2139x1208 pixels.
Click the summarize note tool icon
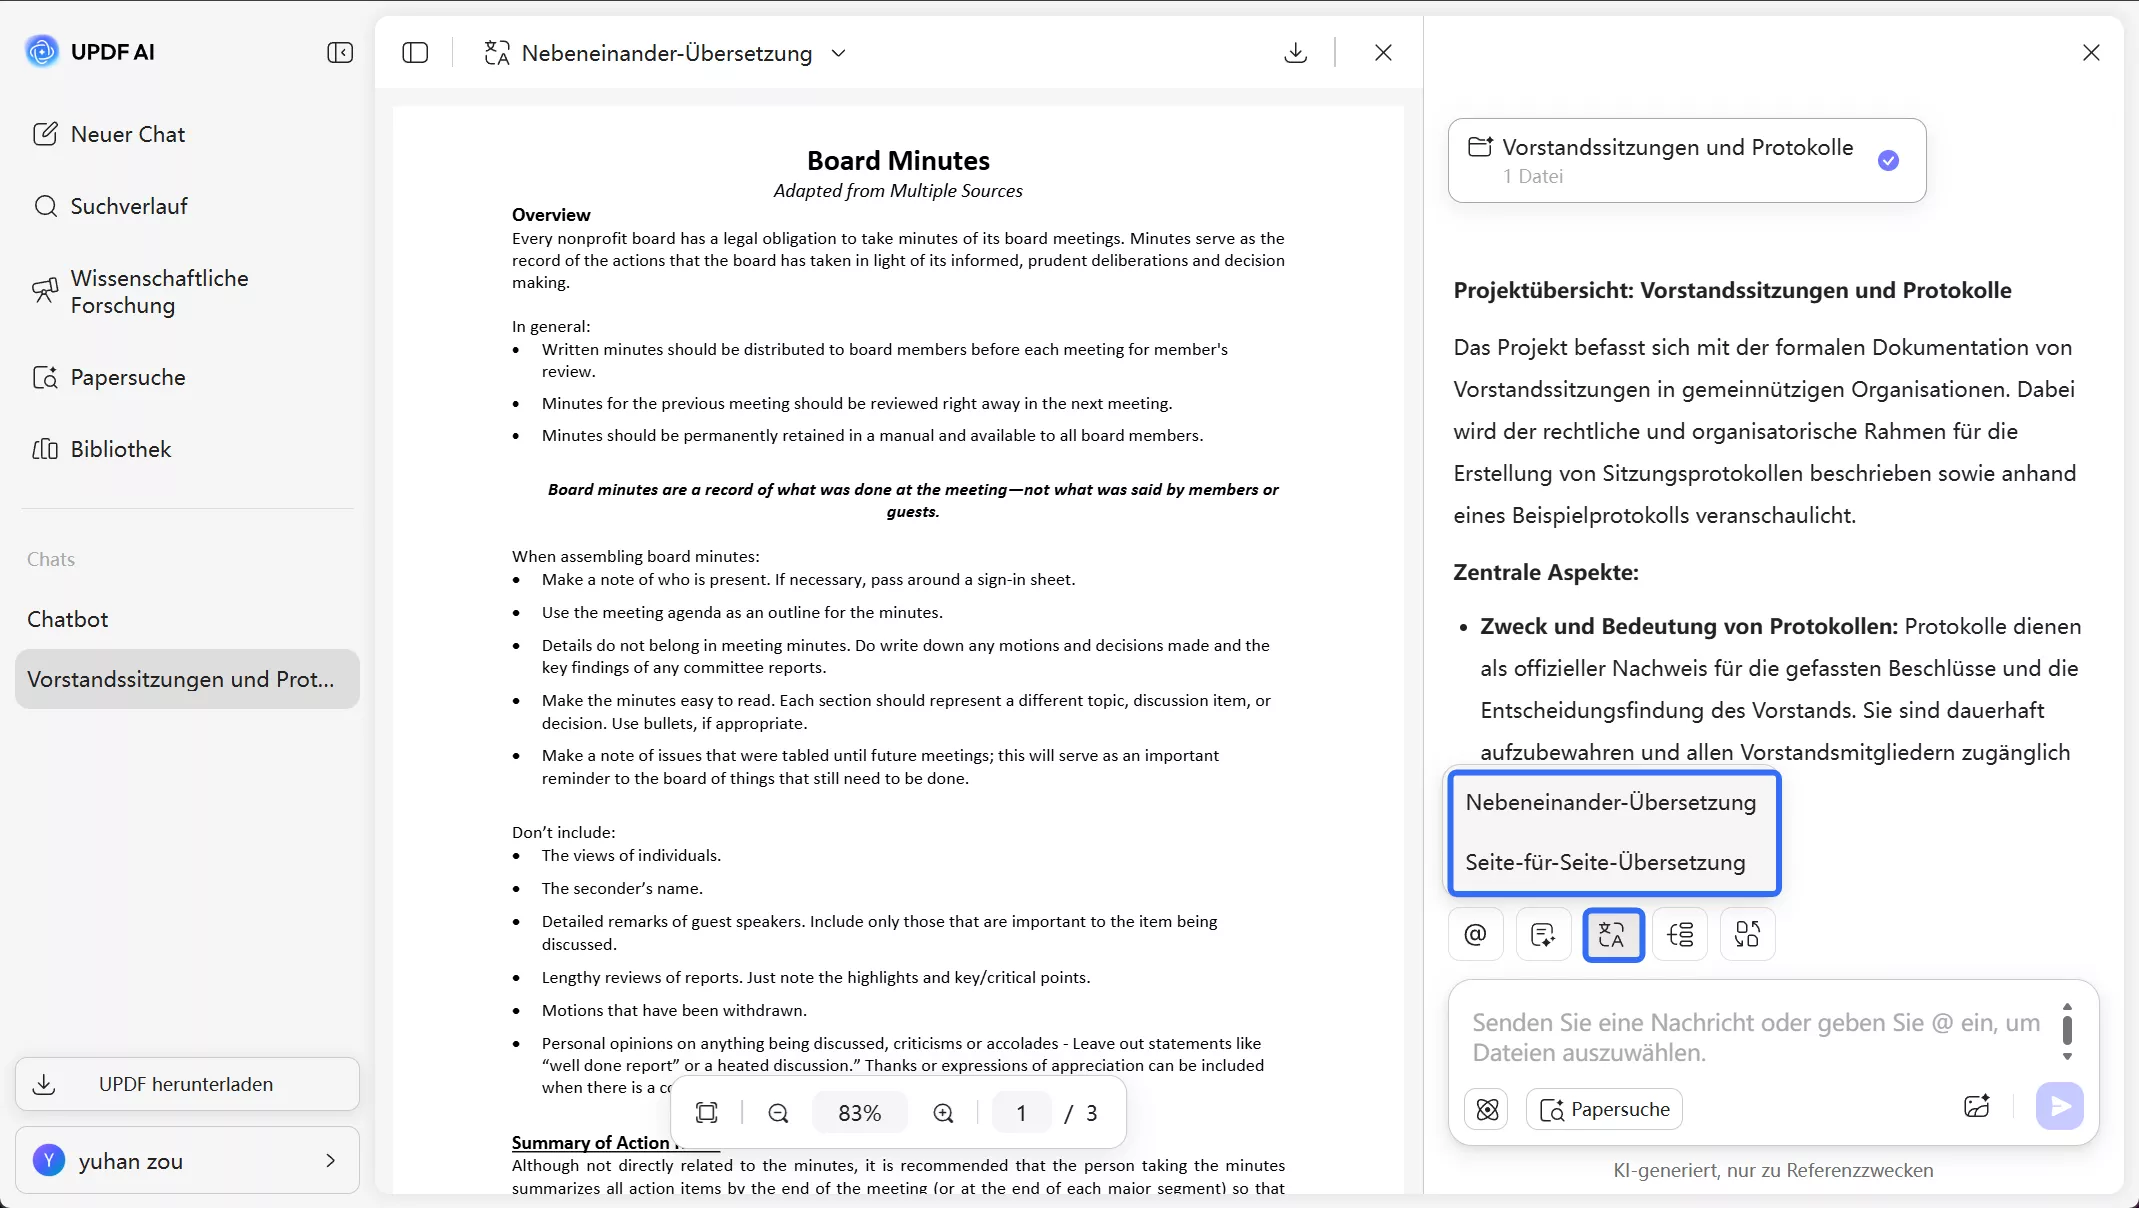click(1543, 934)
